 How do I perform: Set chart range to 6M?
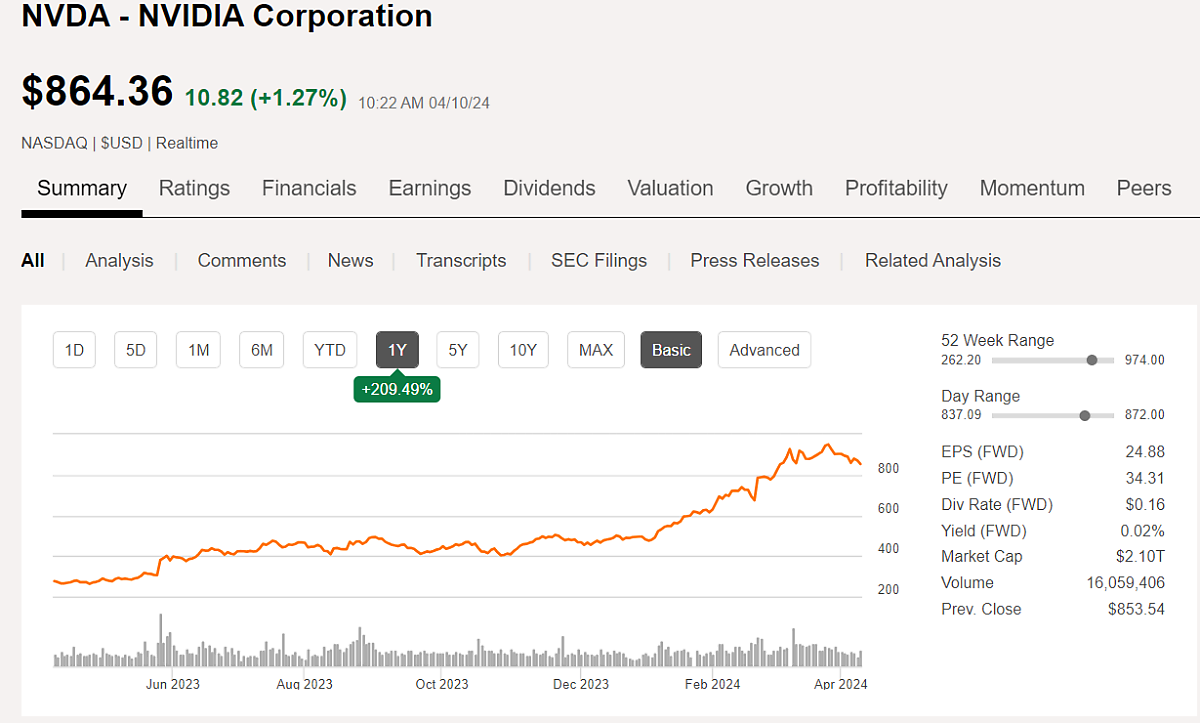coord(261,350)
